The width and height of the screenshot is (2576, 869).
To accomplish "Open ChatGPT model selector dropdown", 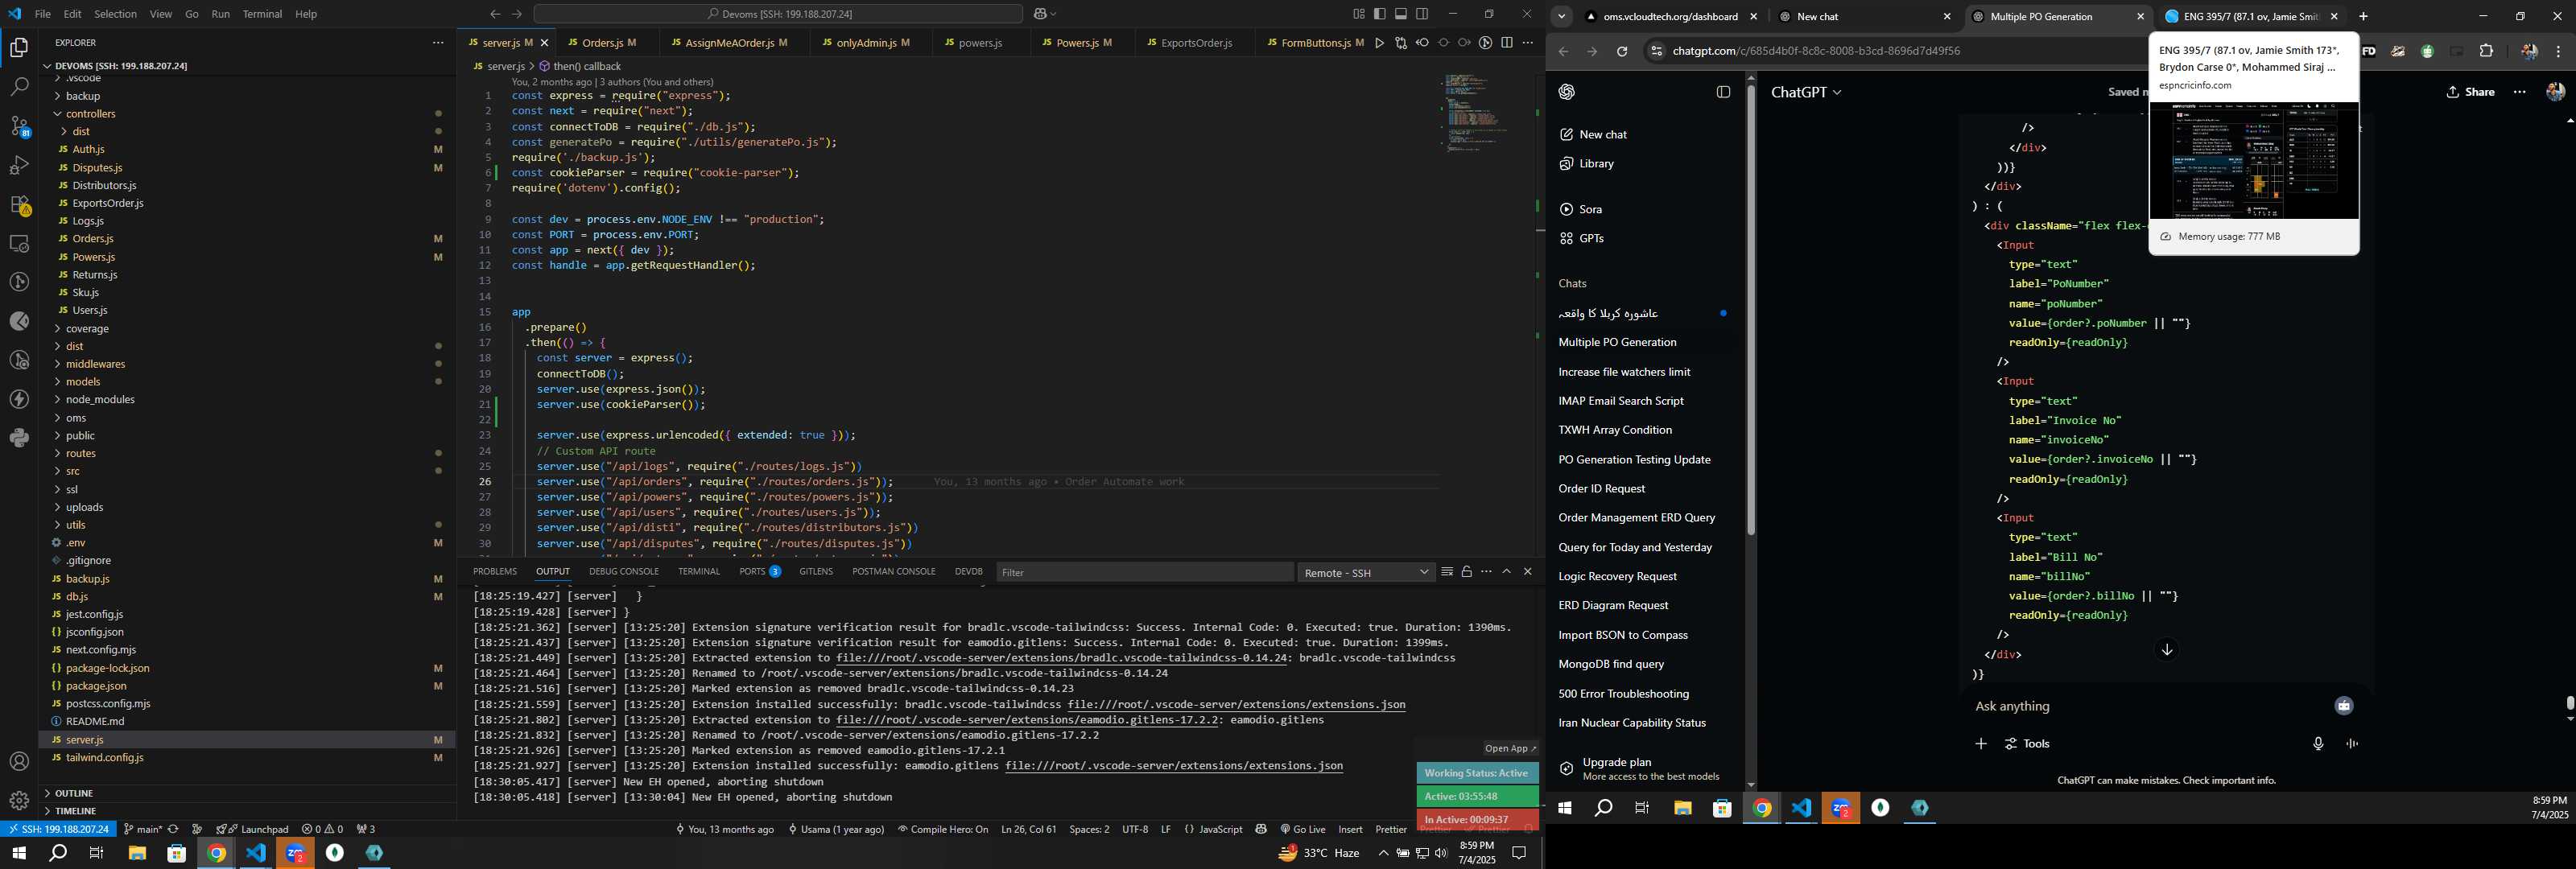I will [x=1806, y=92].
